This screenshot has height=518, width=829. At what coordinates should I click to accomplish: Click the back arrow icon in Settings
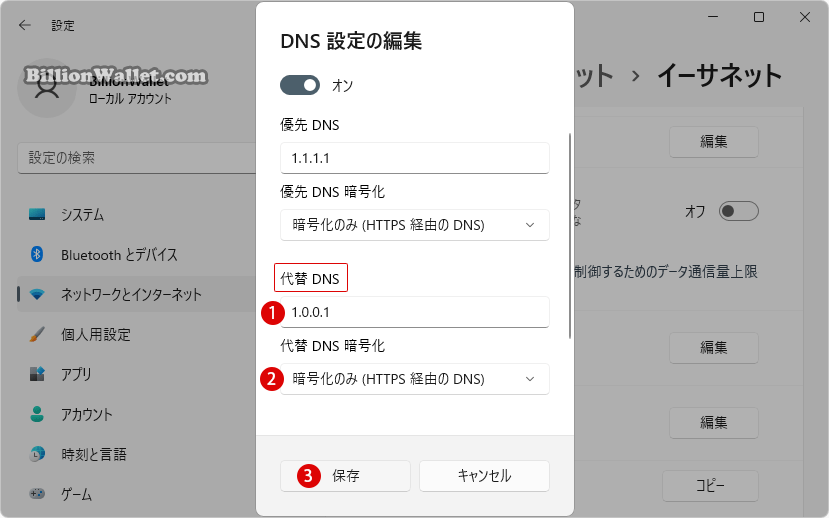pyautogui.click(x=25, y=25)
